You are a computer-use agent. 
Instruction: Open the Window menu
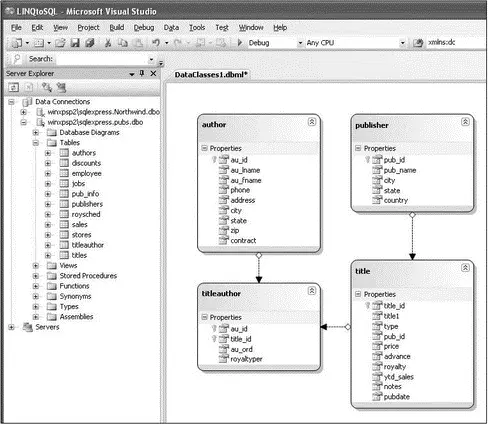tap(251, 28)
